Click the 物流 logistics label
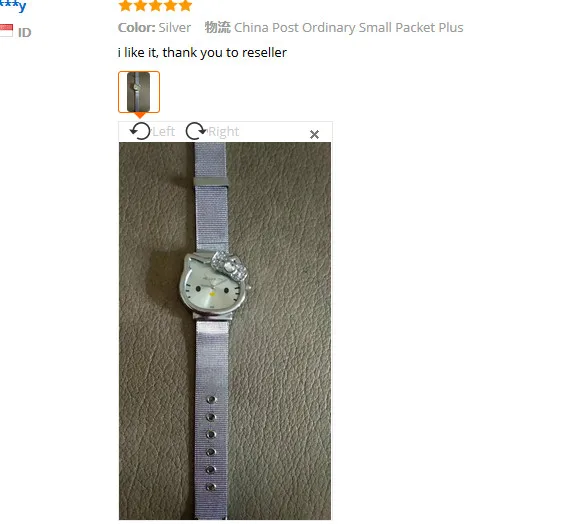This screenshot has height=524, width=569. click(x=217, y=27)
